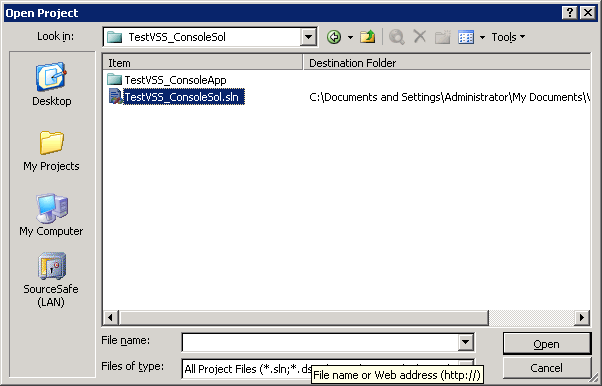Click Destination Folder column header

(447, 63)
